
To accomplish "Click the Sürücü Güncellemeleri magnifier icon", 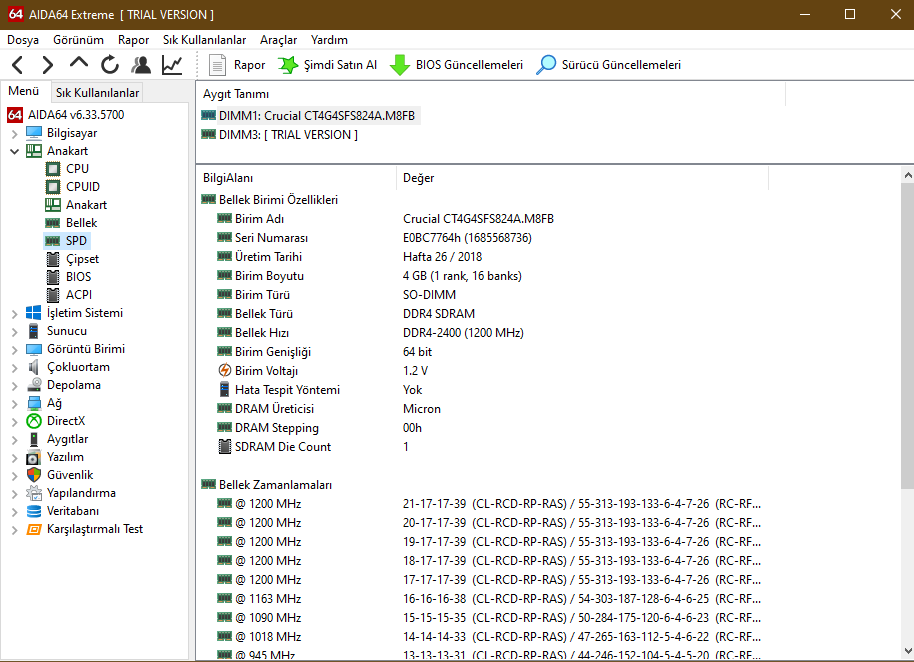I will click(546, 65).
